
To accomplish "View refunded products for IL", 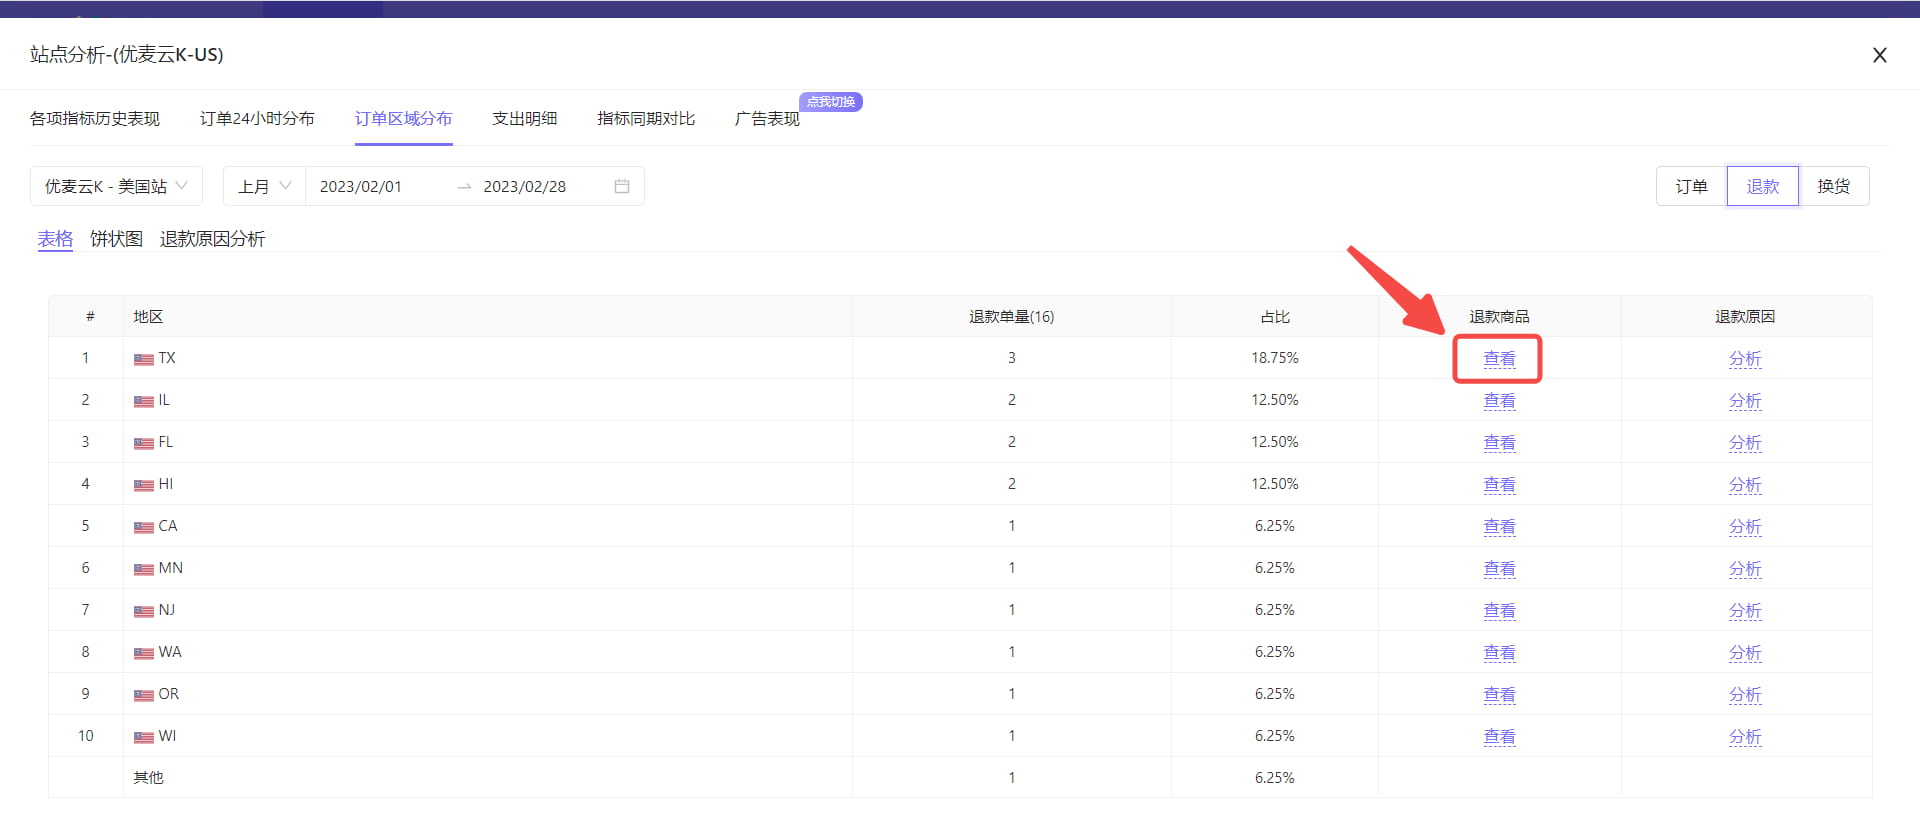I will (x=1499, y=400).
